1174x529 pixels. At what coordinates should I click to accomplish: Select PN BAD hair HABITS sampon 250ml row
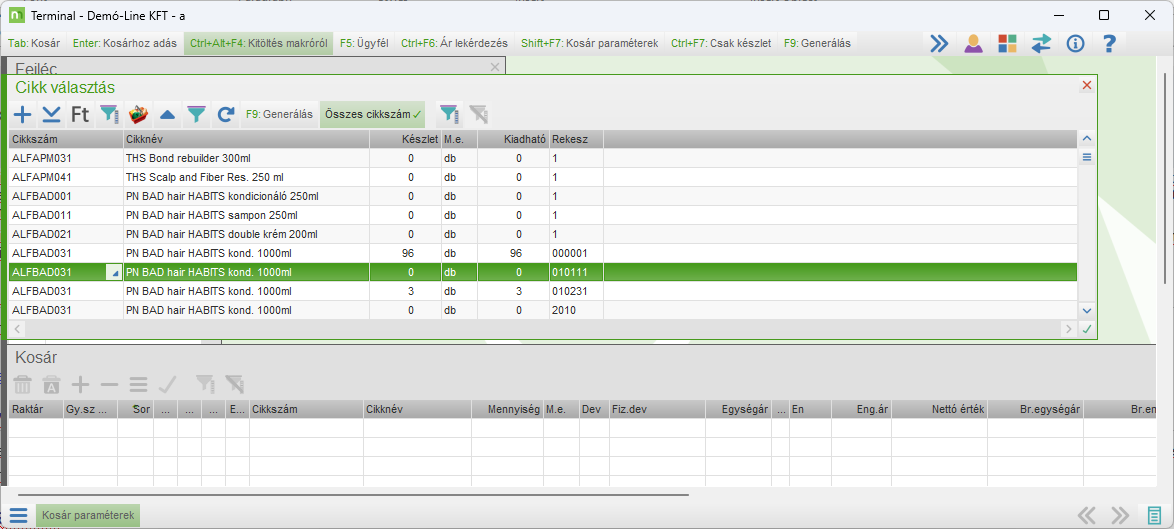(543, 215)
